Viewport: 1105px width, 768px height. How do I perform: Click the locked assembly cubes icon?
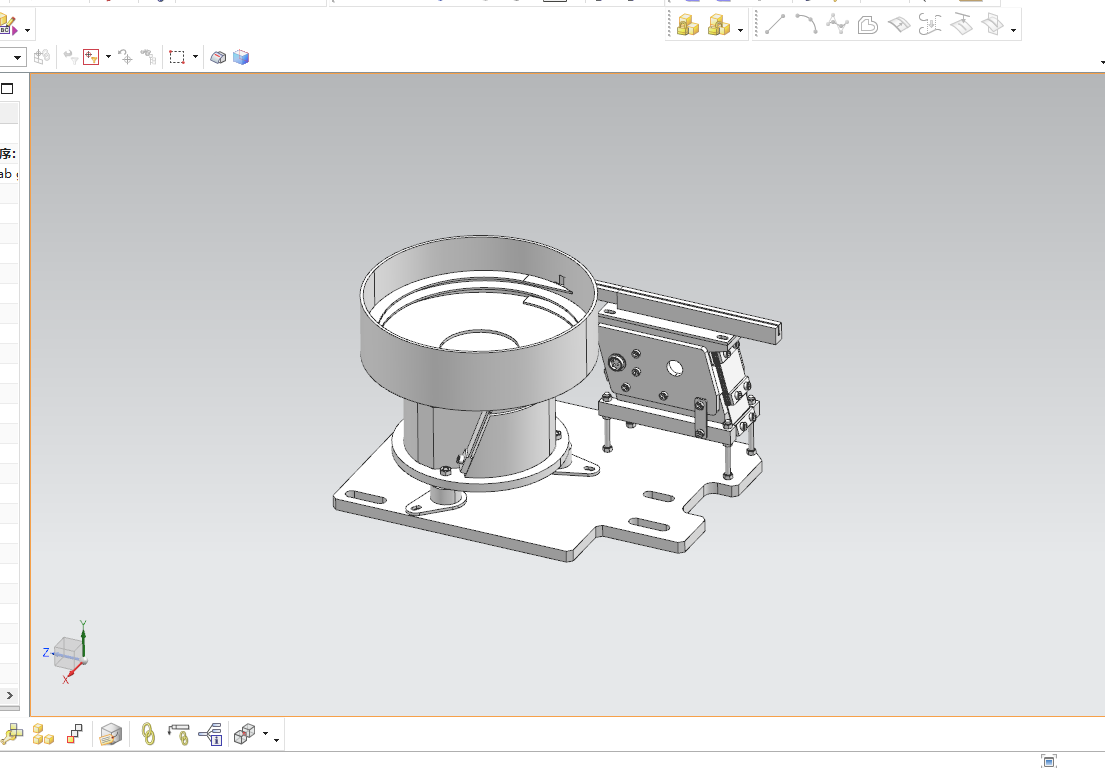click(687, 25)
